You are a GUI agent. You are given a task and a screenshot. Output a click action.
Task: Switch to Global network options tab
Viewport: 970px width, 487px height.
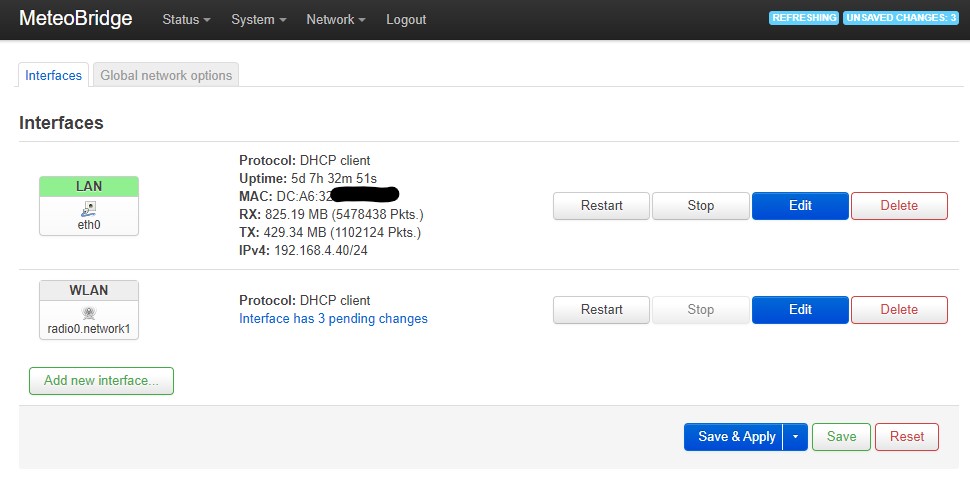click(x=166, y=75)
